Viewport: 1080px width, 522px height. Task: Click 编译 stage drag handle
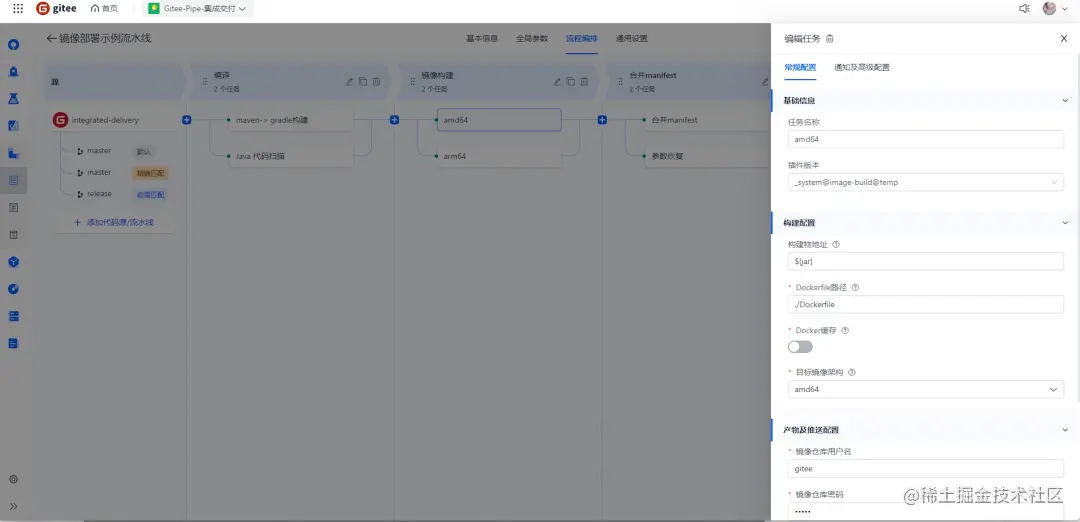tap(204, 81)
